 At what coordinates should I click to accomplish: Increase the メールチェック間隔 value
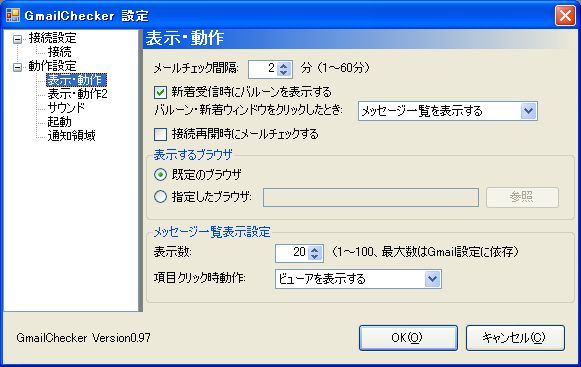[283, 65]
